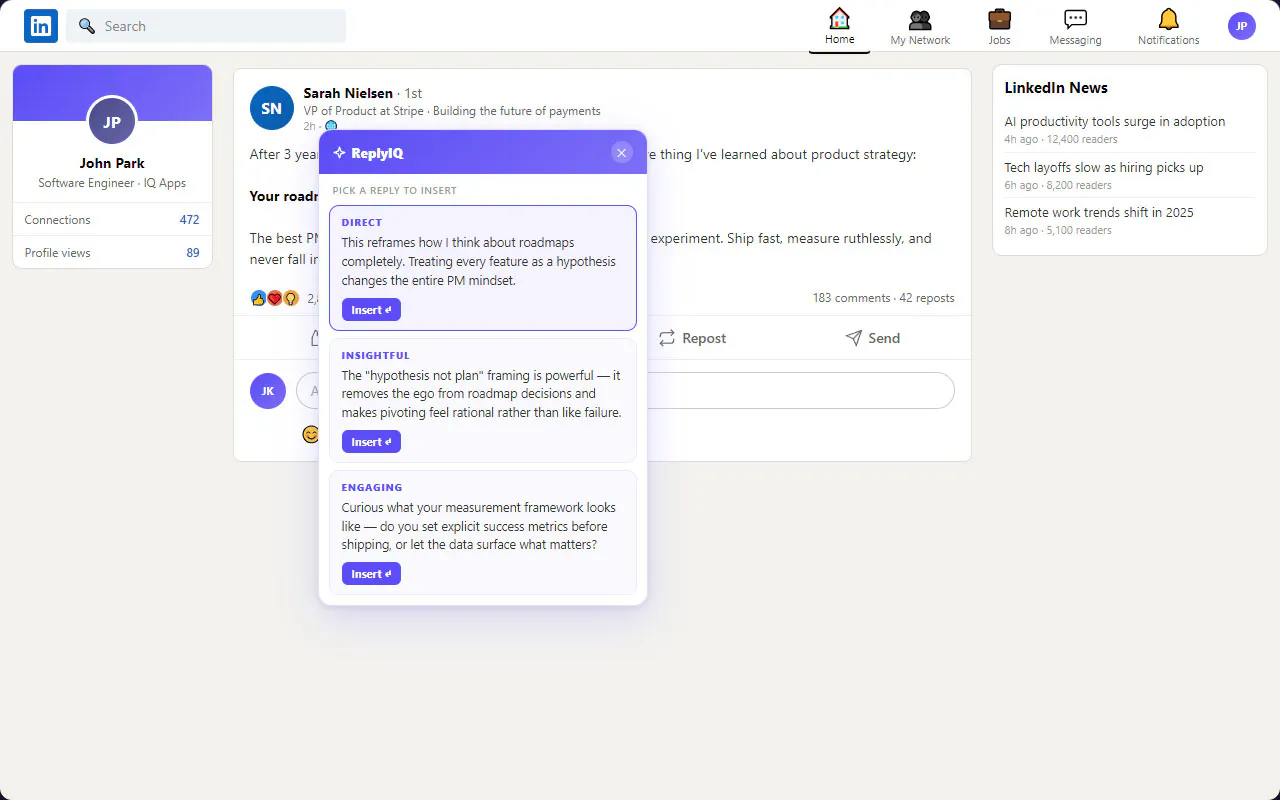Insert the Direct reply
1280x800 pixels.
click(371, 310)
